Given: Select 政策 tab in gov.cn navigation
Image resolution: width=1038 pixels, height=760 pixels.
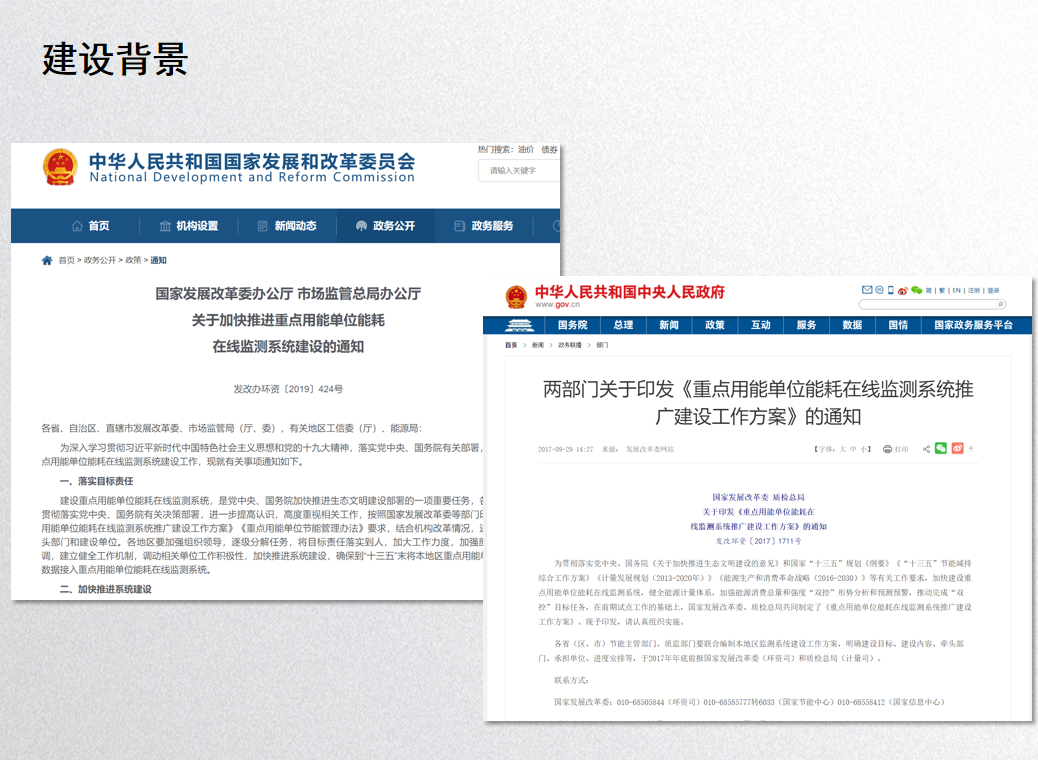Looking at the screenshot, I should coord(714,325).
